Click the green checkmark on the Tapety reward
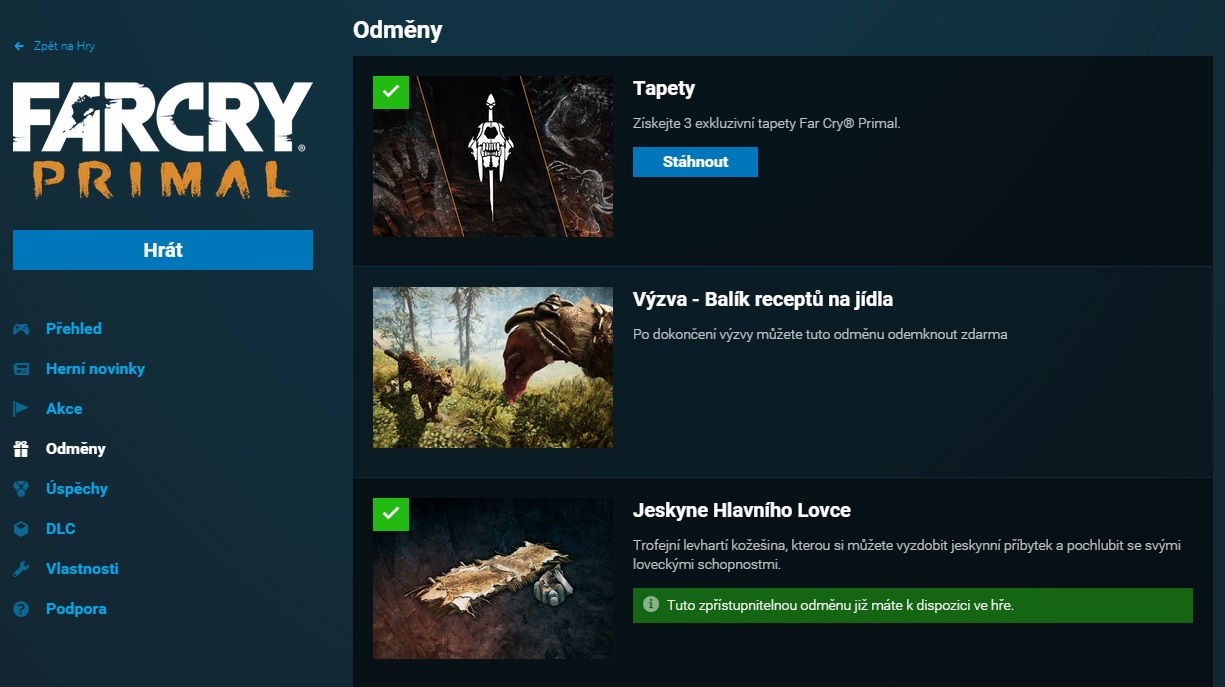1225x687 pixels. pyautogui.click(x=391, y=92)
